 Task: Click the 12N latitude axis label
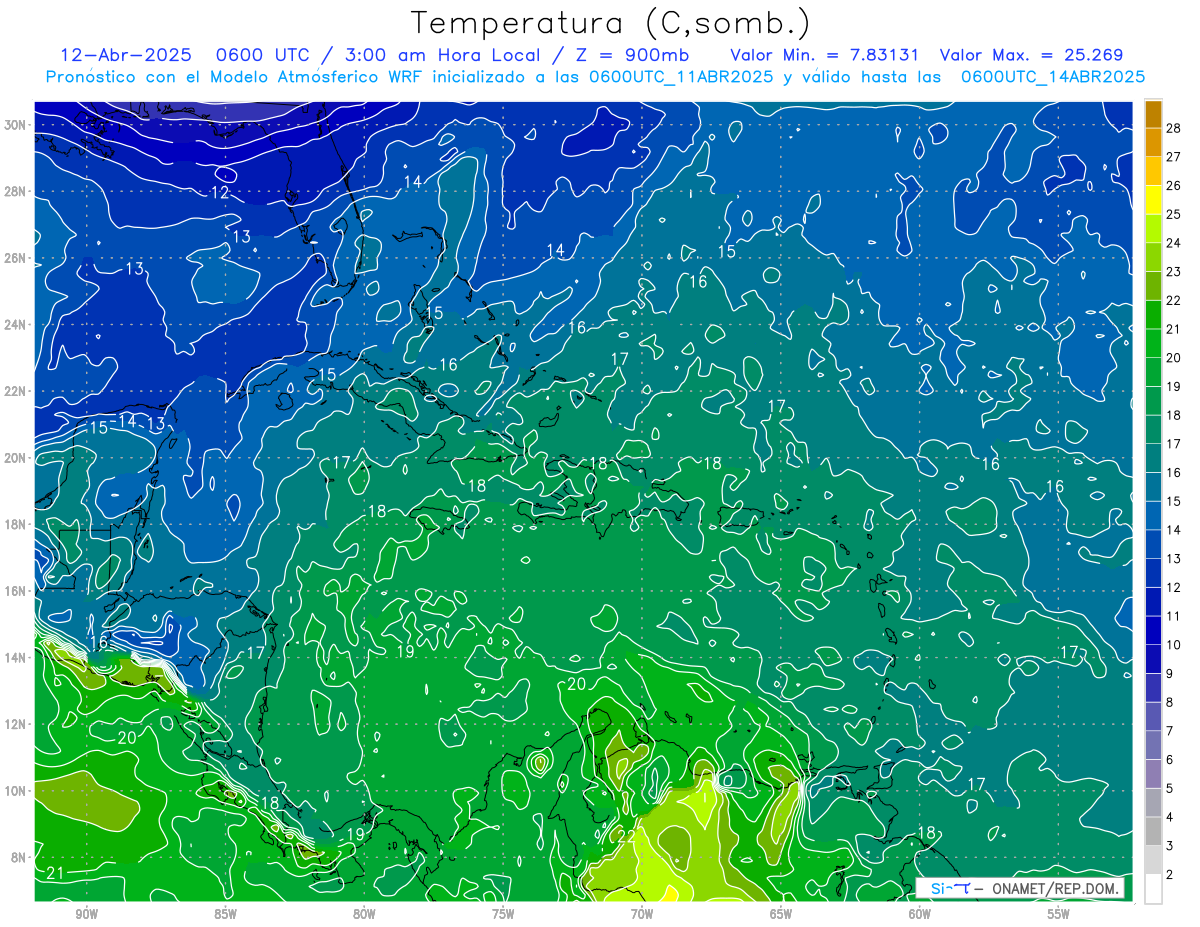(16, 724)
